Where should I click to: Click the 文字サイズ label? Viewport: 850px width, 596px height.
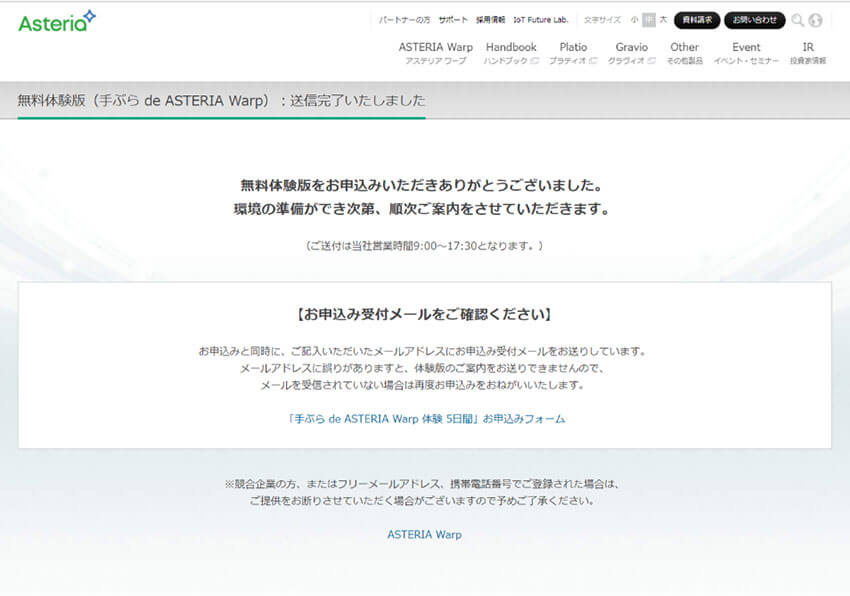click(x=602, y=20)
